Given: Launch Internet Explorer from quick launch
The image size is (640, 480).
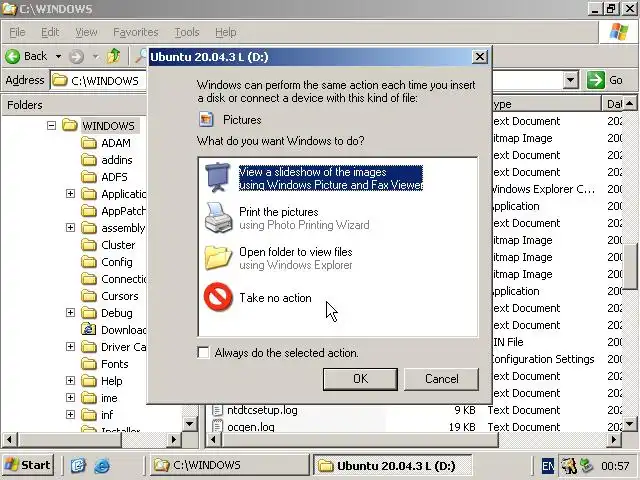Looking at the screenshot, I should (x=102, y=465).
